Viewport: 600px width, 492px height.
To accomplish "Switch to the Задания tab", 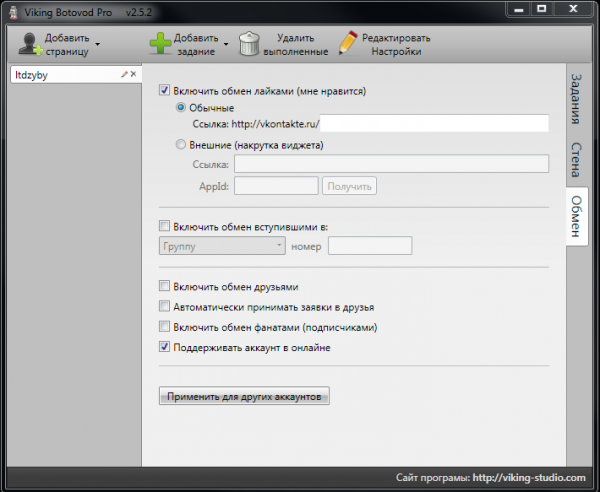I will 576,99.
